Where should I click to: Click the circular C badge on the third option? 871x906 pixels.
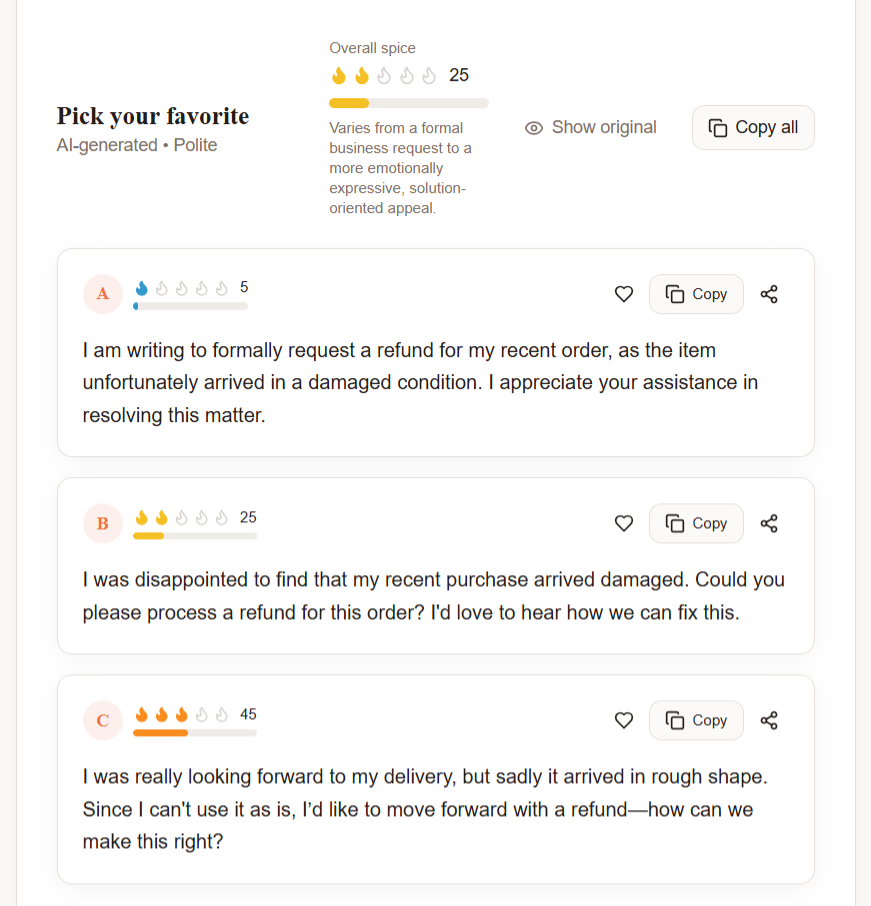pyautogui.click(x=102, y=720)
